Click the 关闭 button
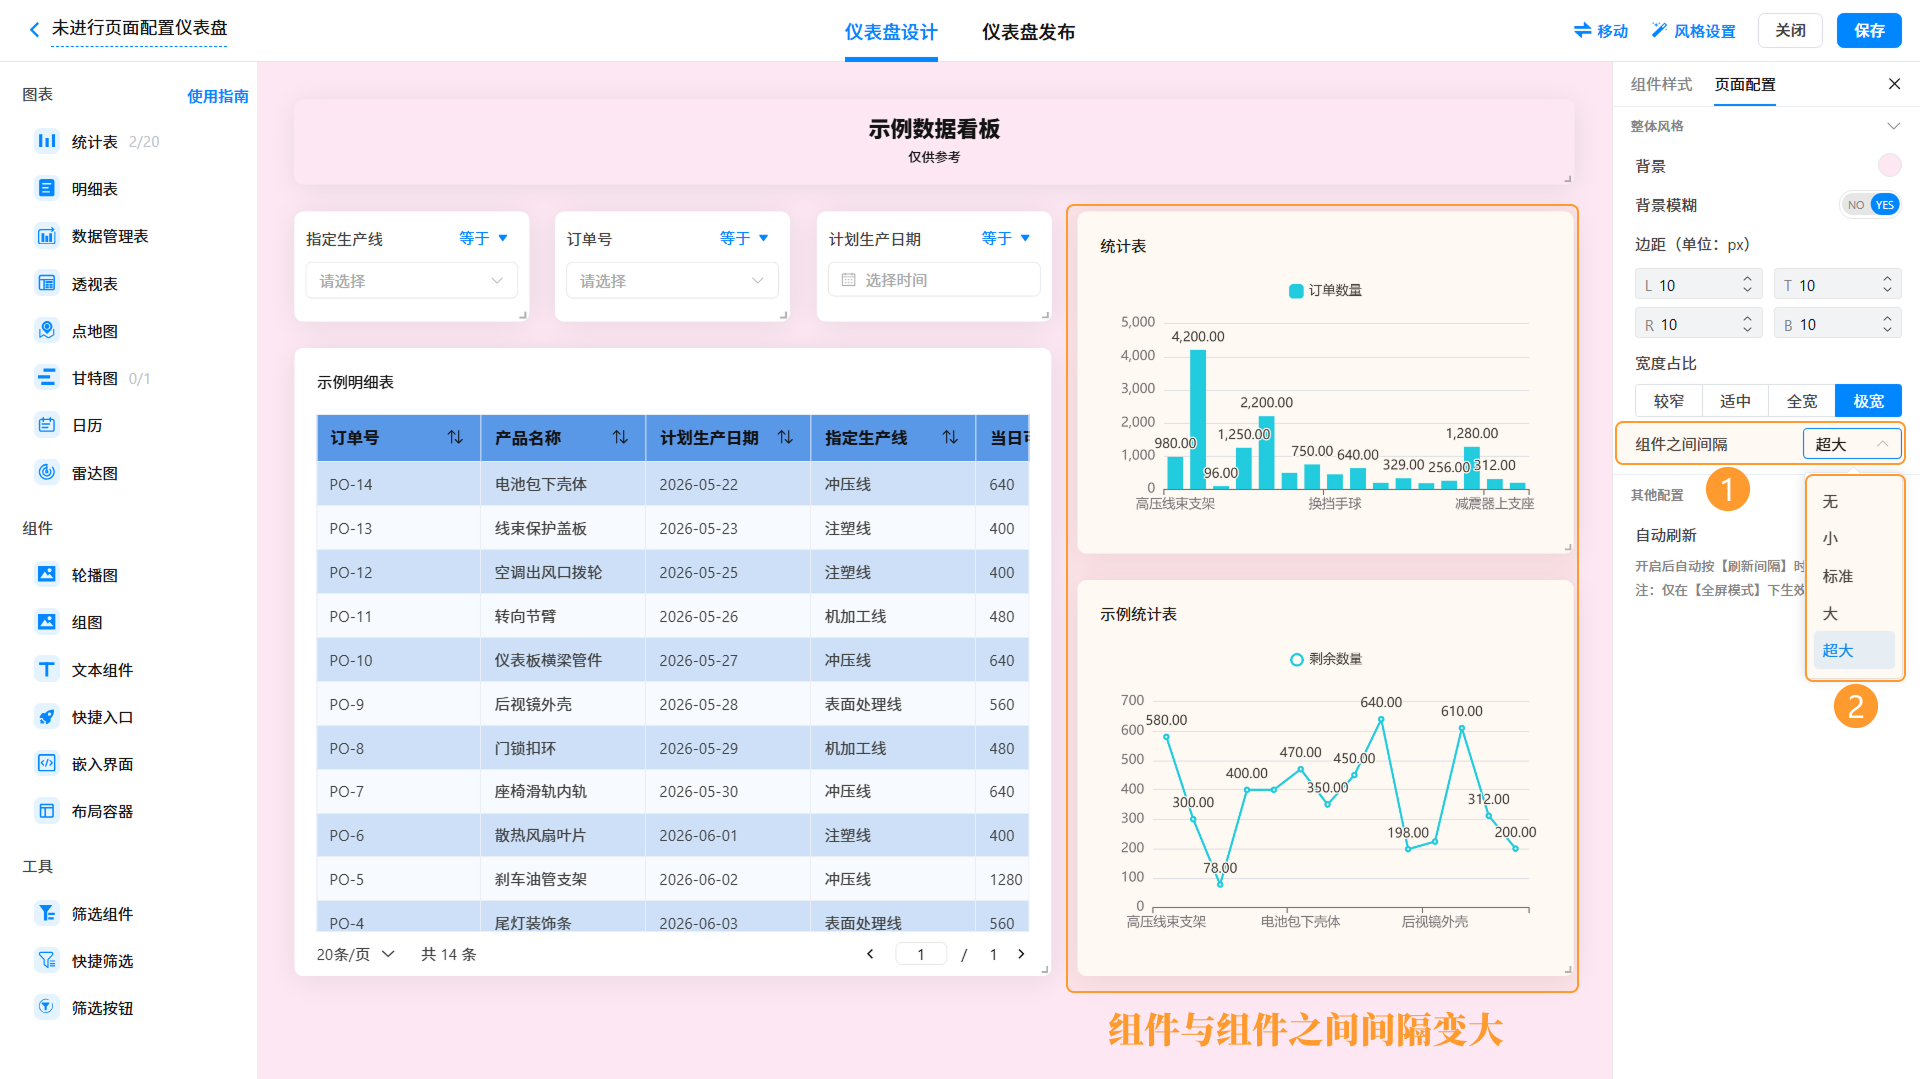Image resolution: width=1920 pixels, height=1079 pixels. [x=1790, y=30]
